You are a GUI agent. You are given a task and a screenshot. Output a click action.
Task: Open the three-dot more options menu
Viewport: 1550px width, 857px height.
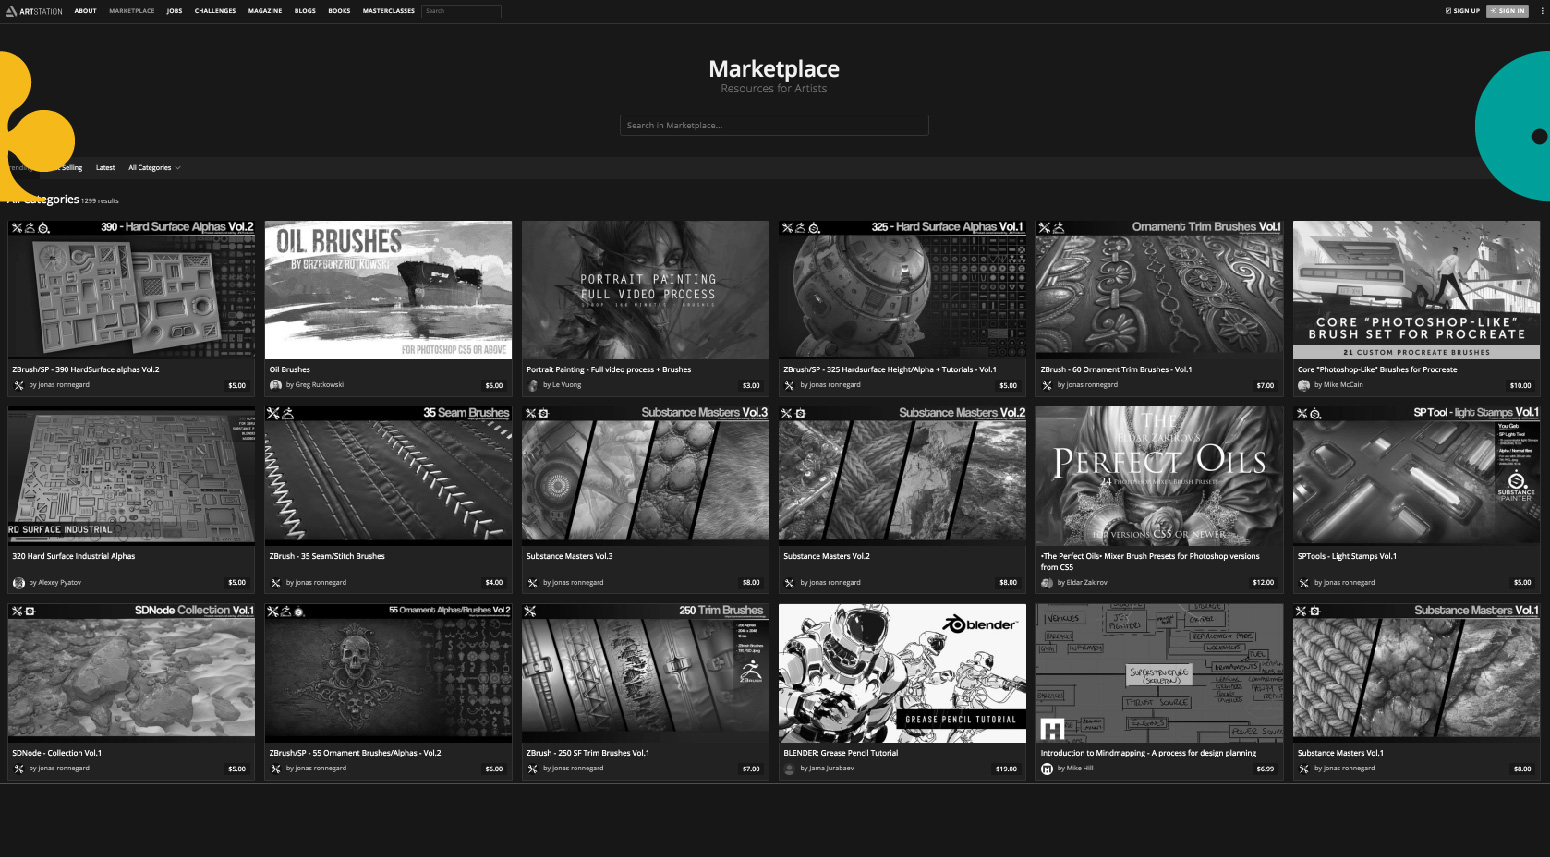pyautogui.click(x=1543, y=11)
